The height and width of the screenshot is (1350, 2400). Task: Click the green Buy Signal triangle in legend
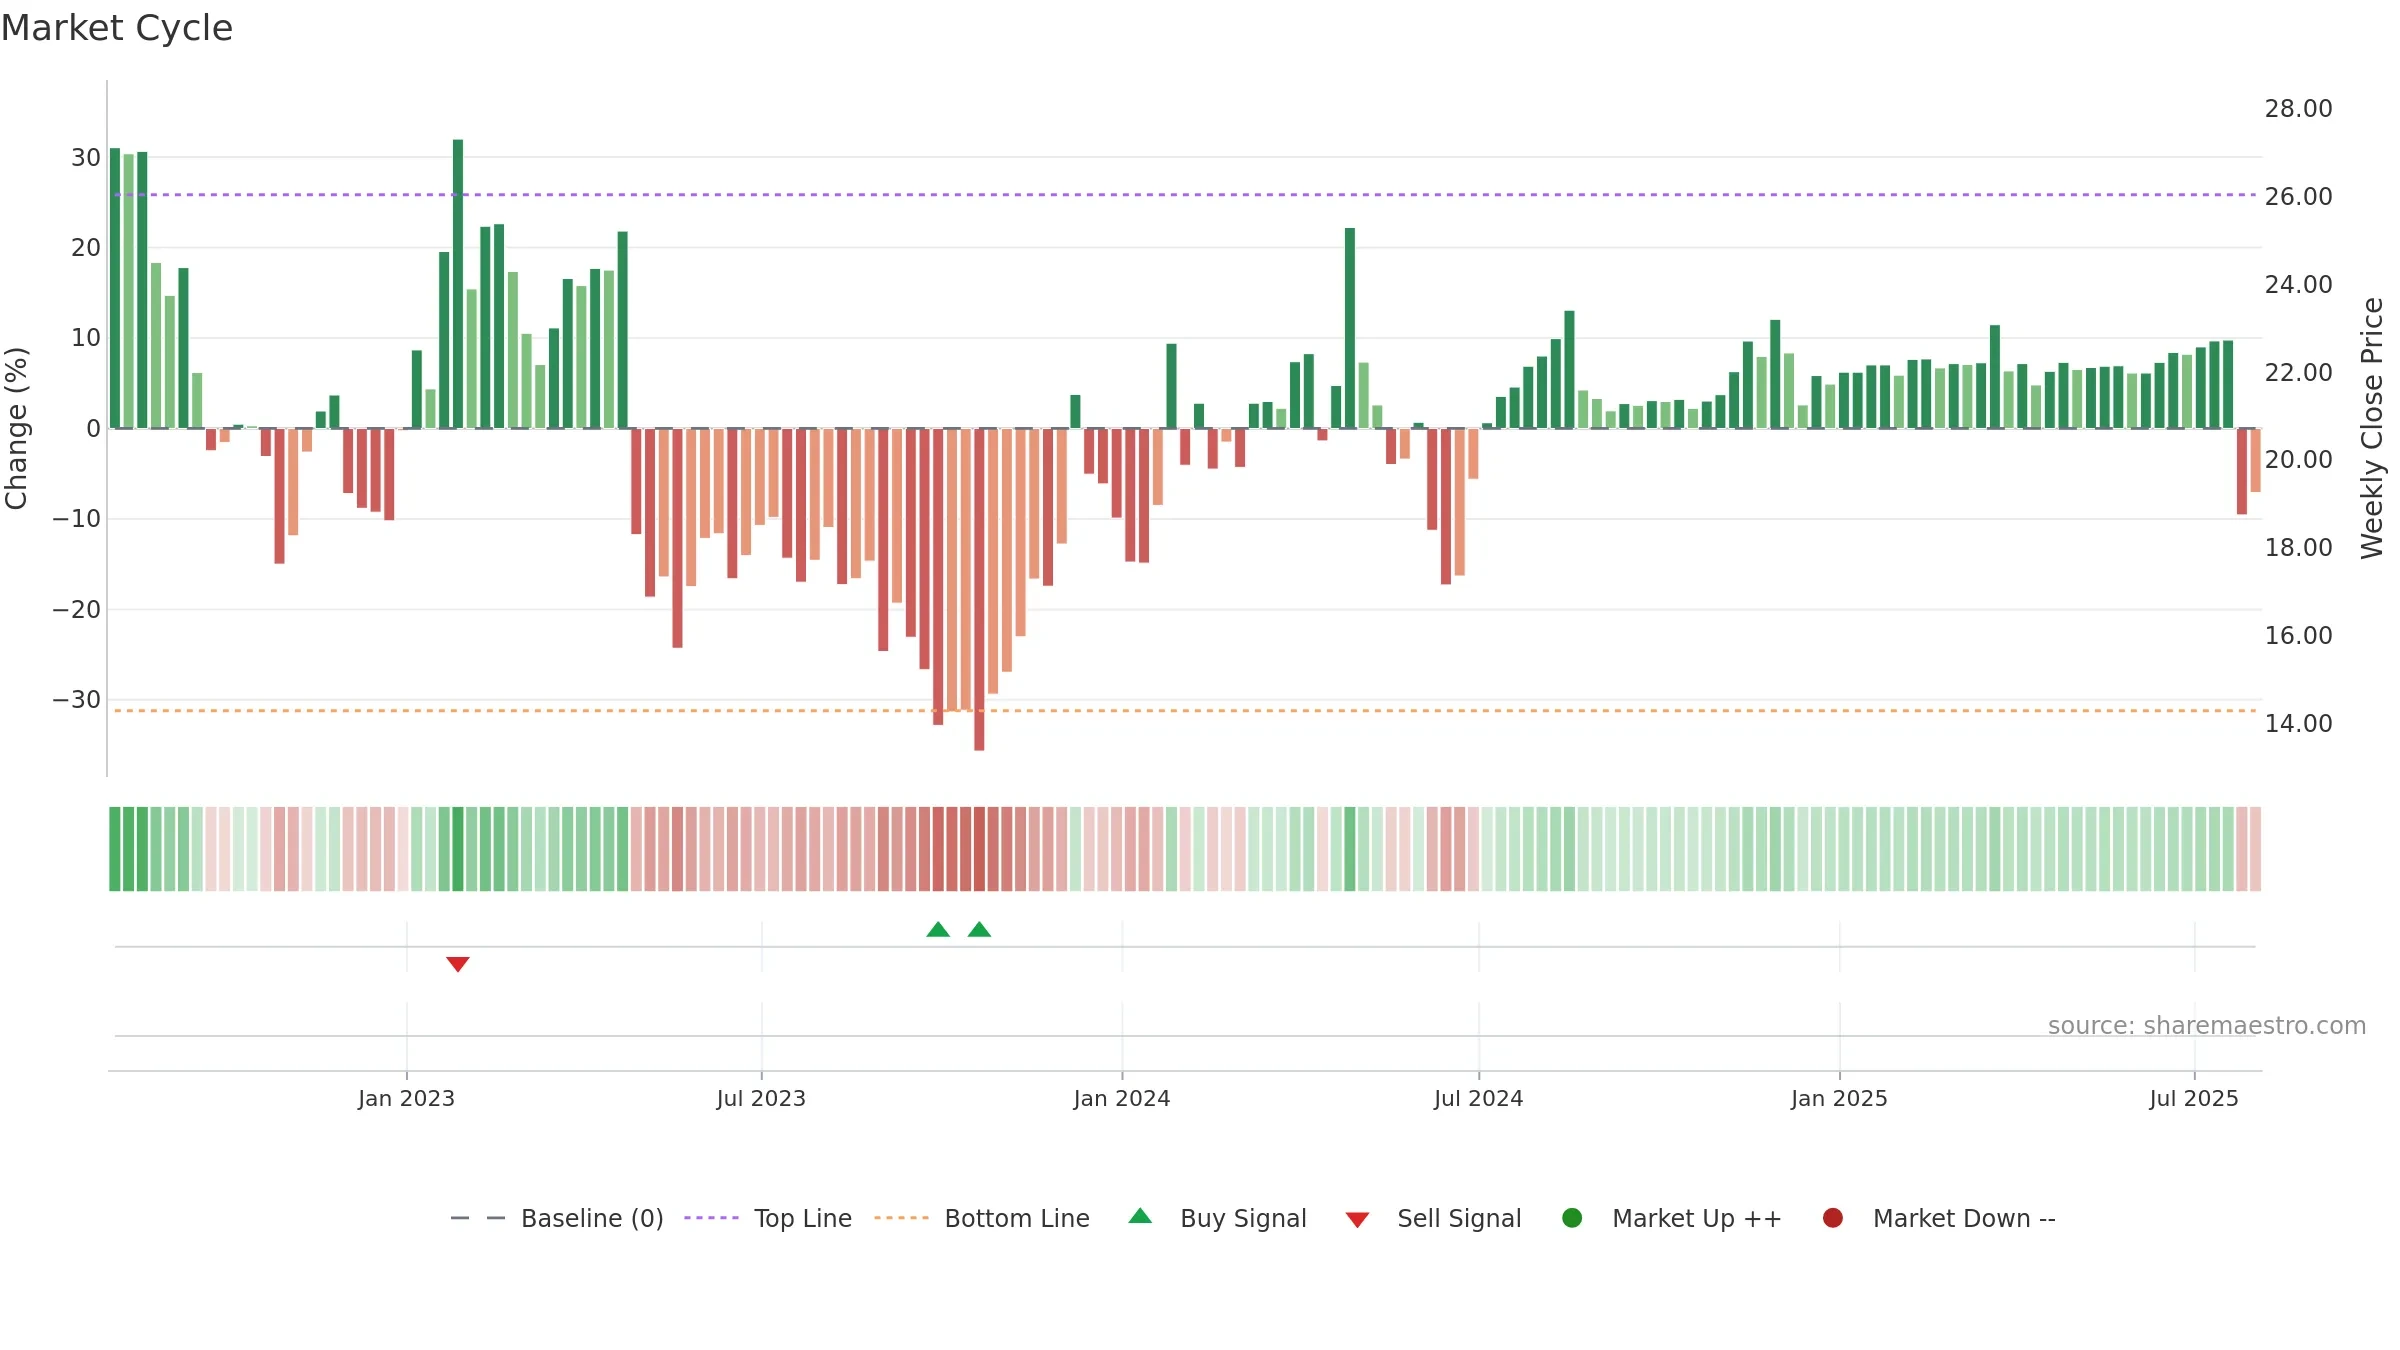pyautogui.click(x=1140, y=1216)
